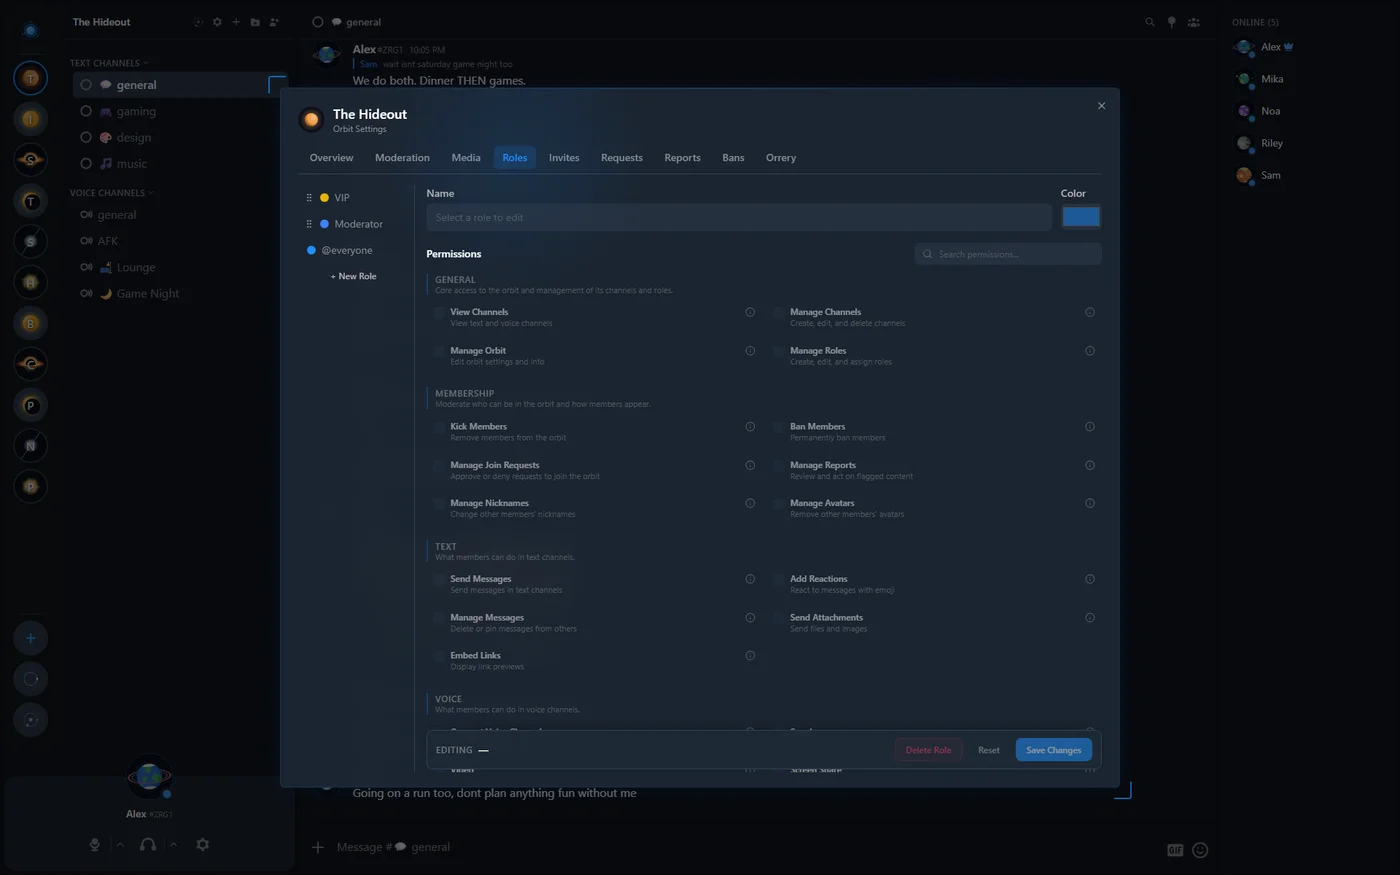Switch to the Bans tab
The width and height of the screenshot is (1400, 875).
(733, 158)
